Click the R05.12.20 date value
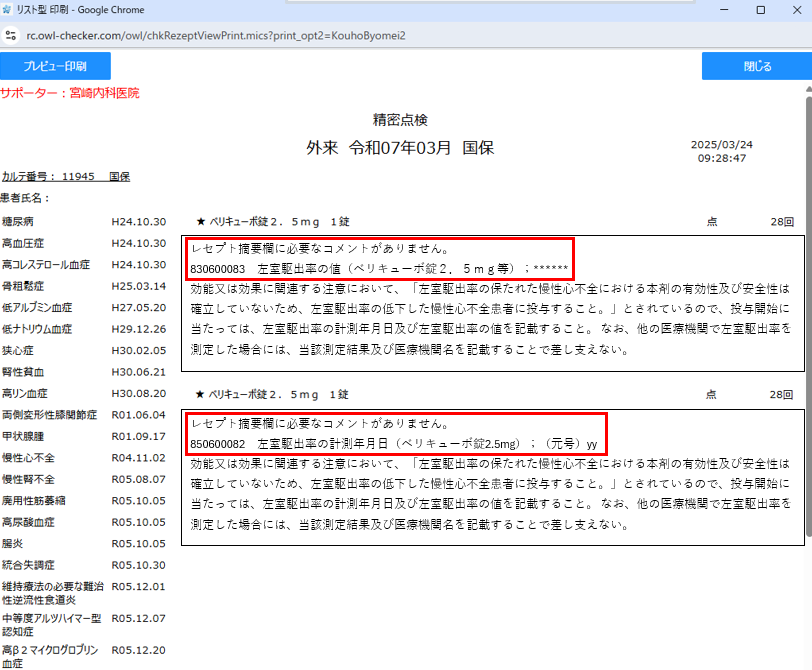This screenshot has width=812, height=670. pyautogui.click(x=139, y=650)
